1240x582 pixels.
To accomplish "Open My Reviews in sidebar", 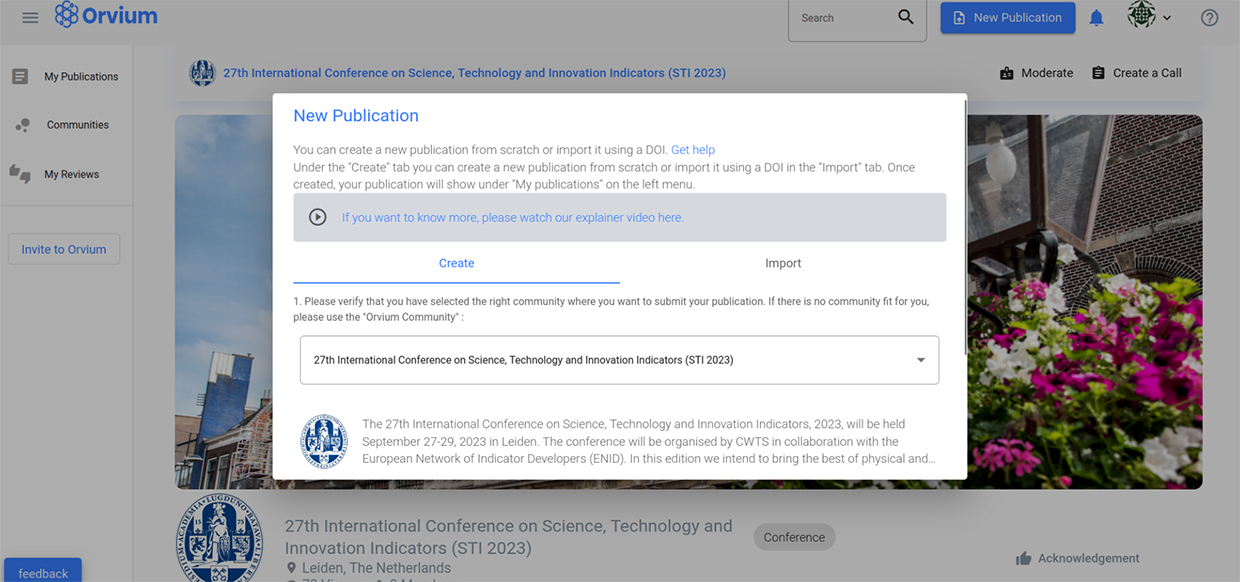I will point(66,174).
